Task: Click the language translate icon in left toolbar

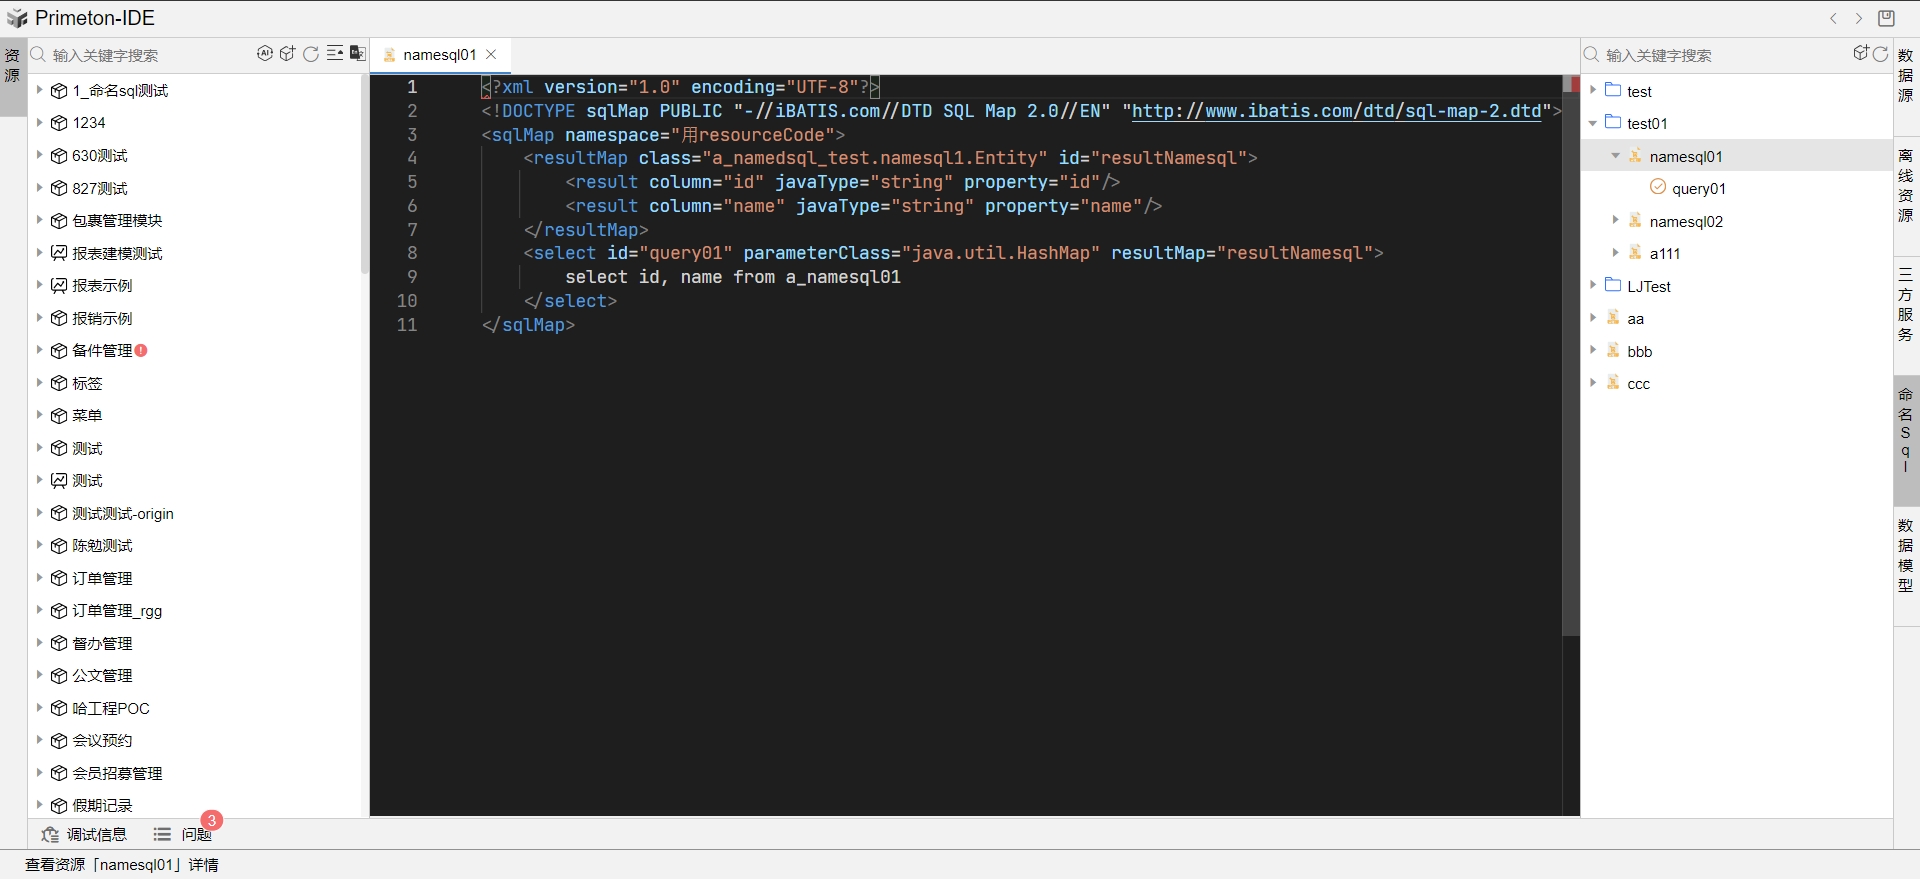Action: pos(357,54)
